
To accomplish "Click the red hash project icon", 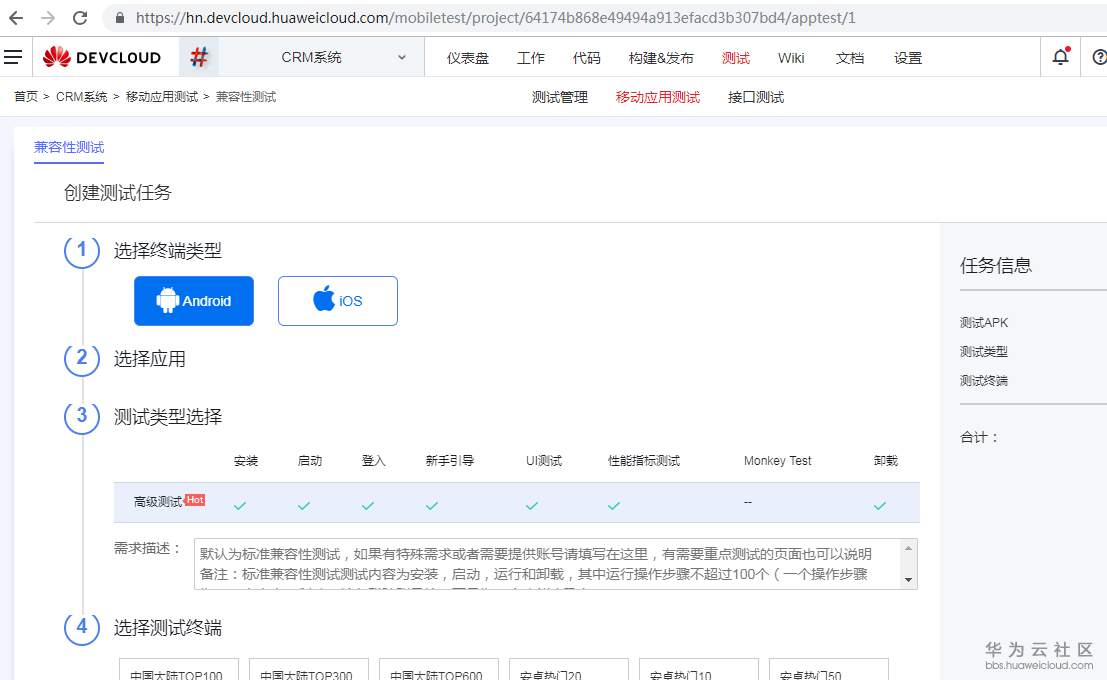I will (x=199, y=57).
